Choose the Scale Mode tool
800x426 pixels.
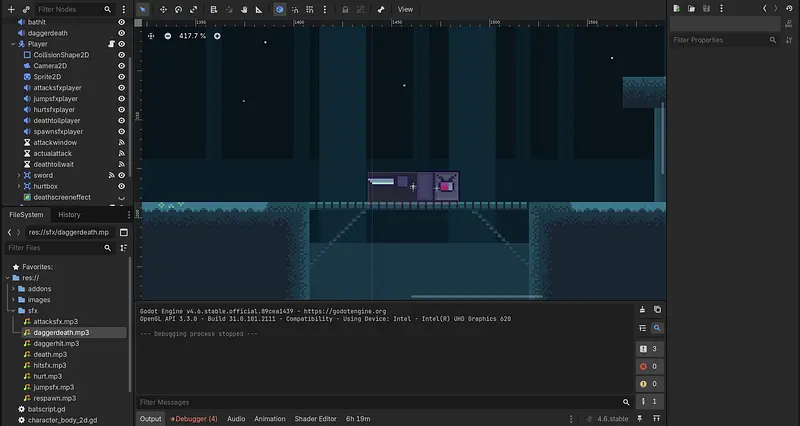click(192, 9)
